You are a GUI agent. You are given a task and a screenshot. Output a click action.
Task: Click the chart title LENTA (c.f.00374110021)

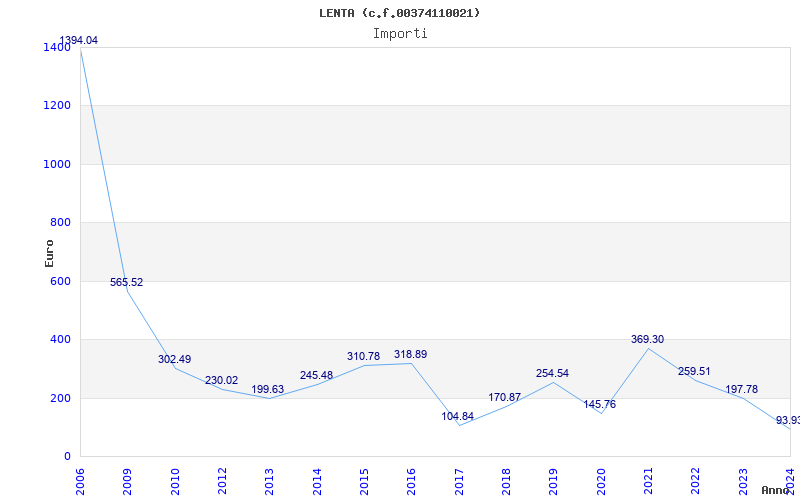pyautogui.click(x=399, y=13)
